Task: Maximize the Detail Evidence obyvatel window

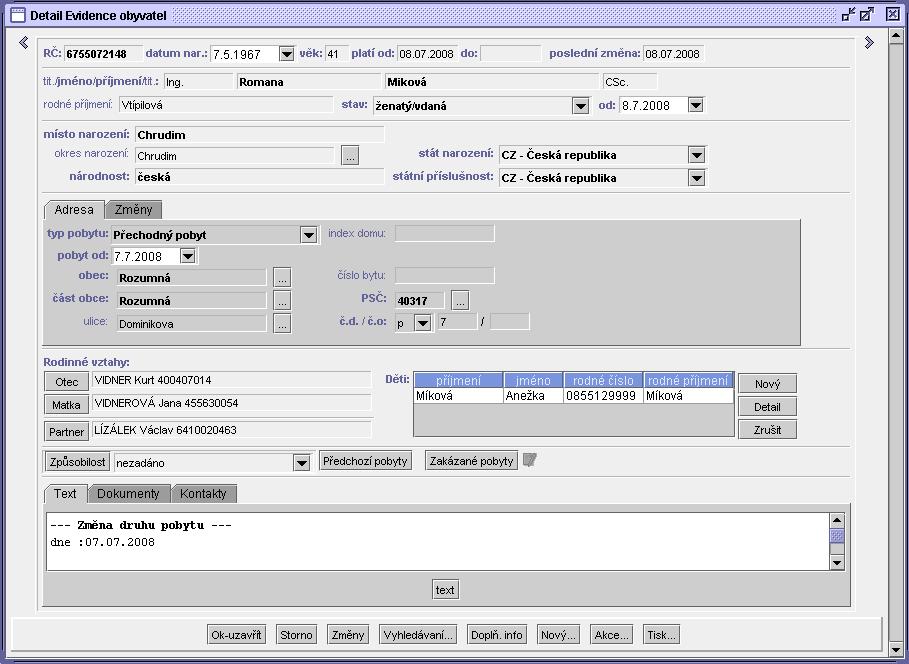Action: click(867, 14)
